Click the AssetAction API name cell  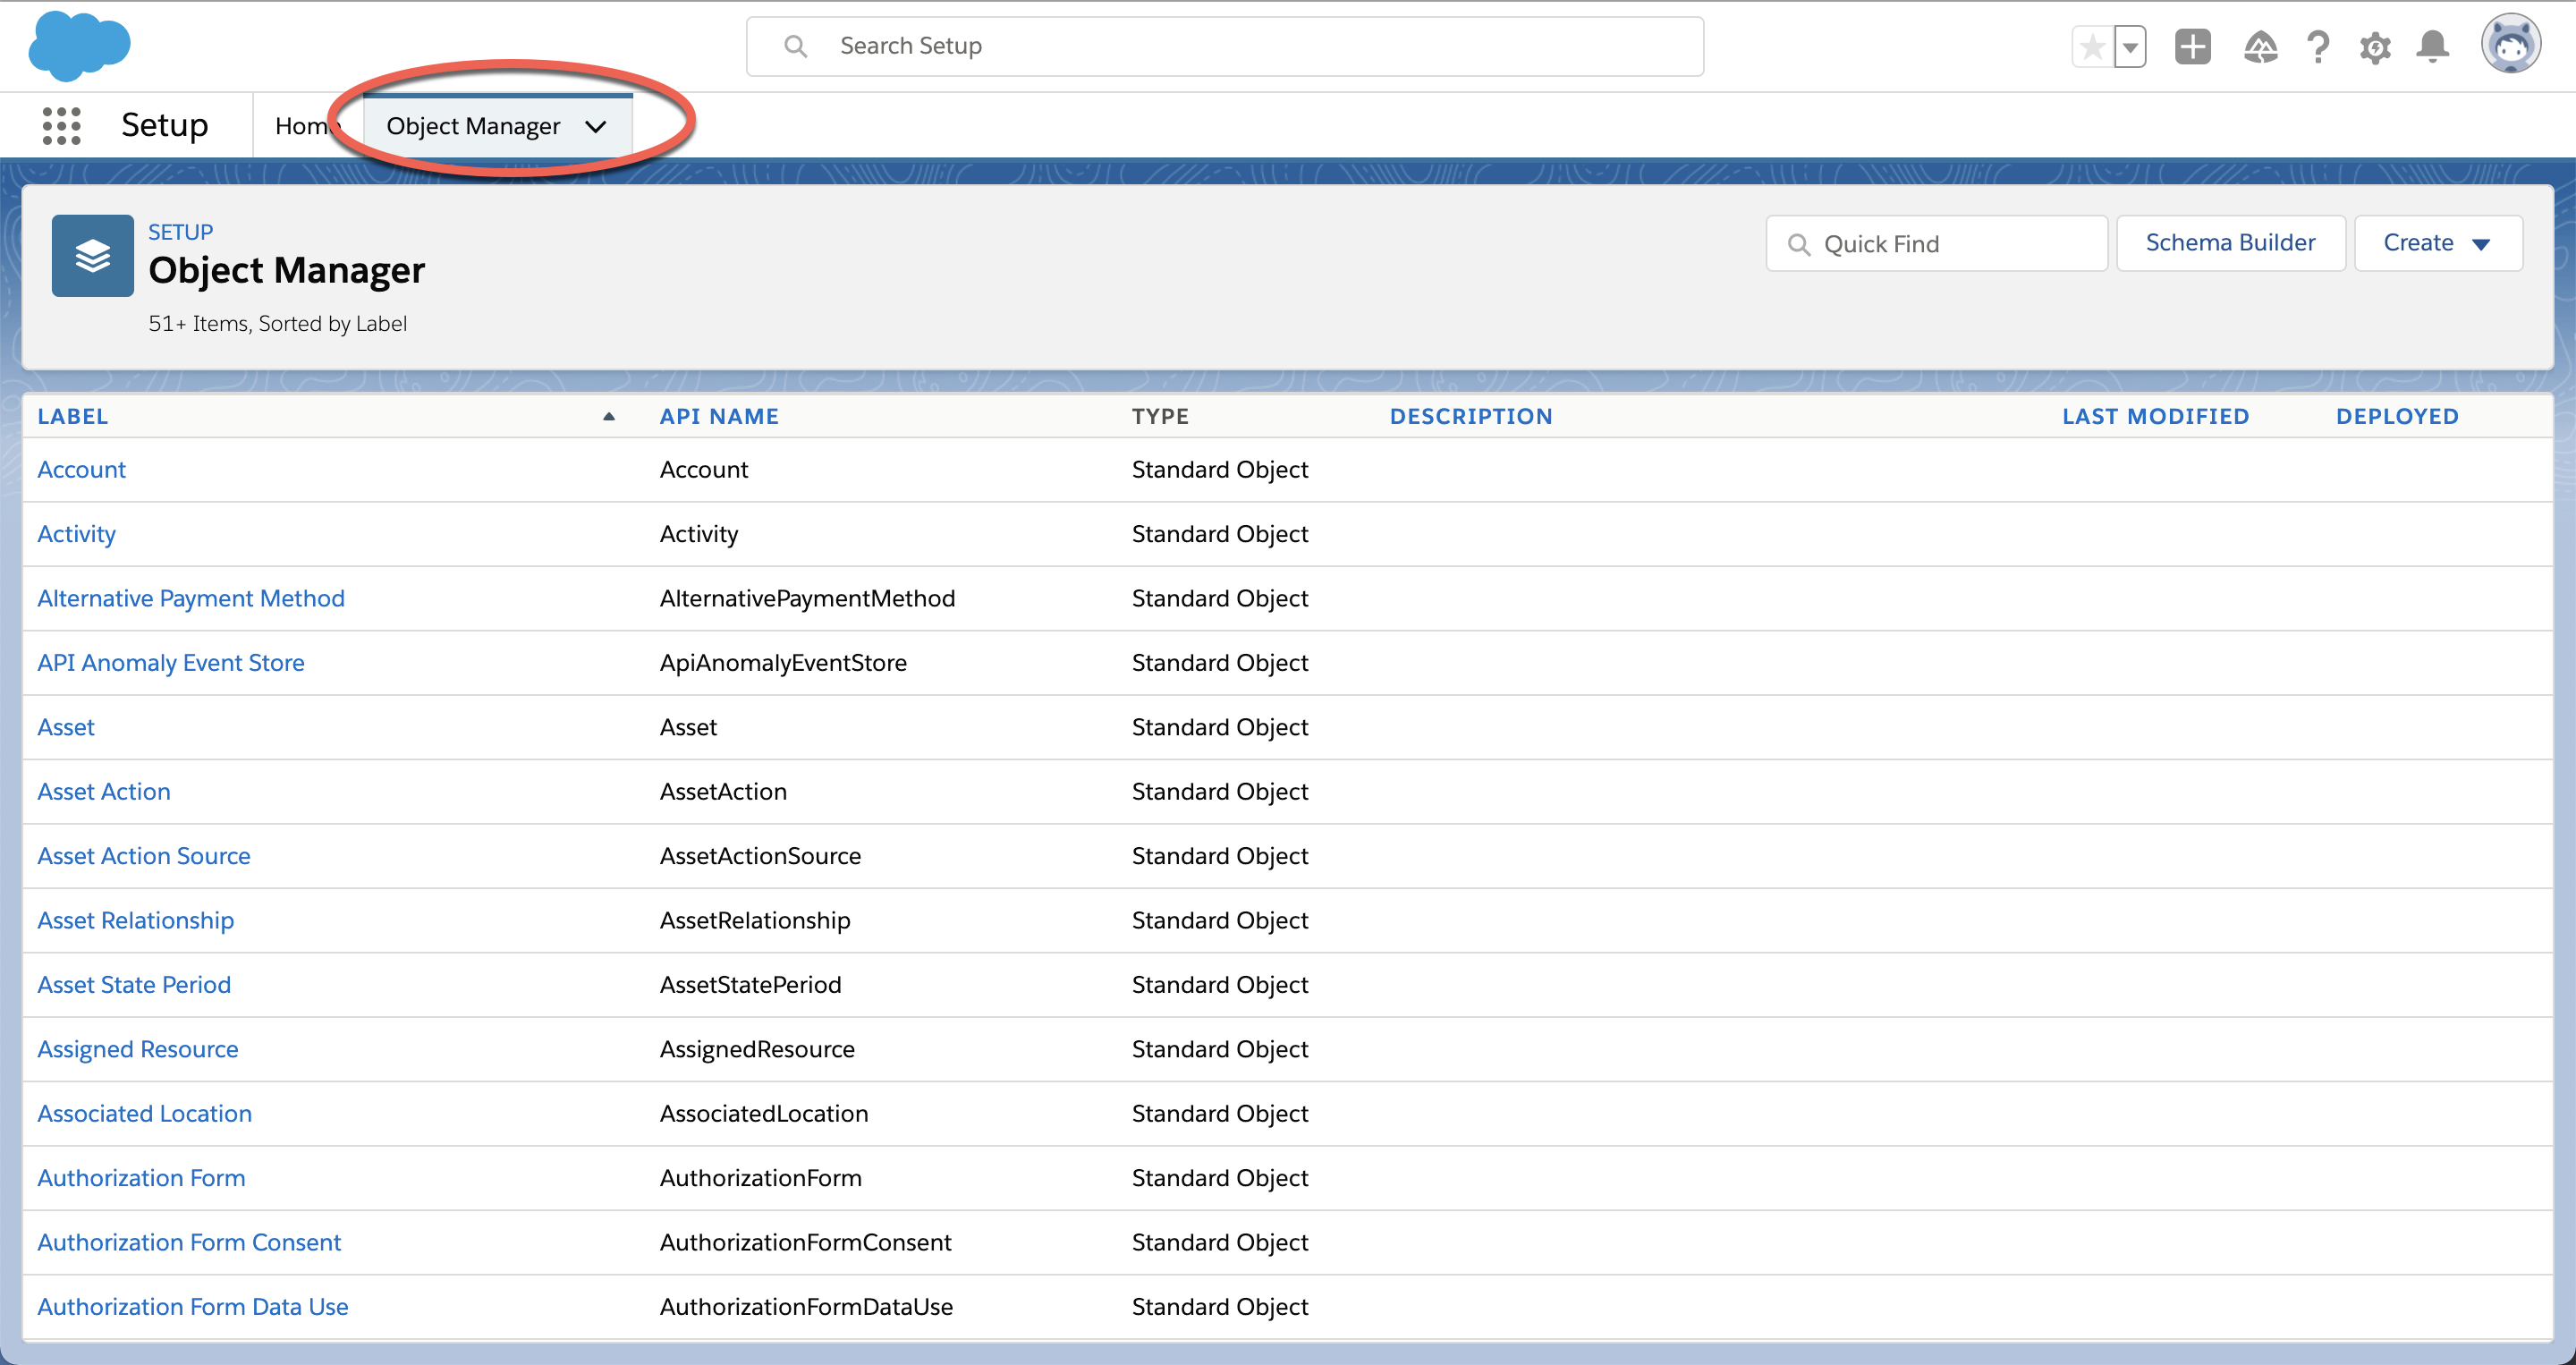(723, 791)
